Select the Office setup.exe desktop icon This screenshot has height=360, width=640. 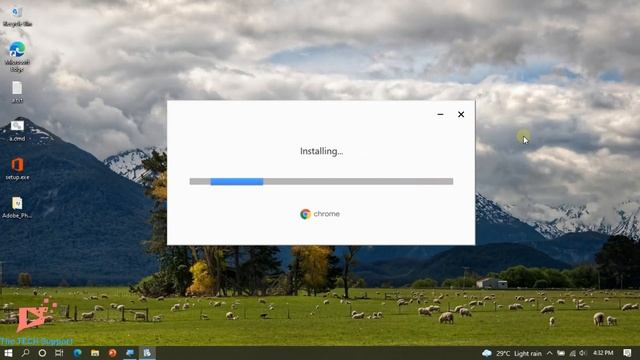[x=17, y=169]
